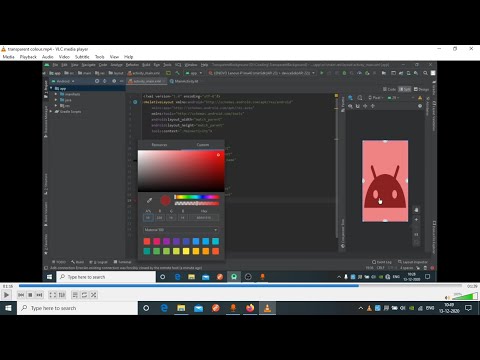This screenshot has width=480, height=360.
Task: Switch editor to Split view
Action: coord(405,89)
